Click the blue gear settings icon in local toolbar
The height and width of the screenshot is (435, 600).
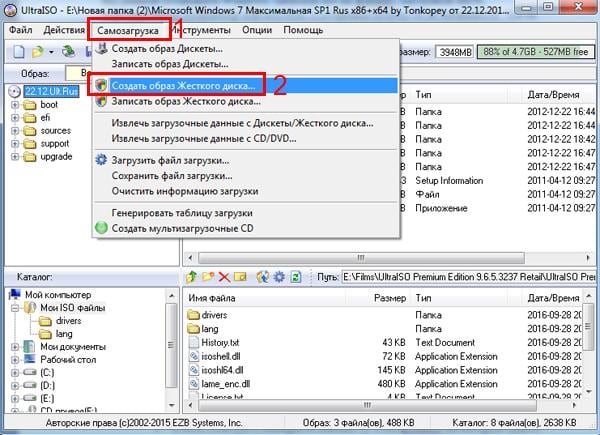(x=279, y=276)
